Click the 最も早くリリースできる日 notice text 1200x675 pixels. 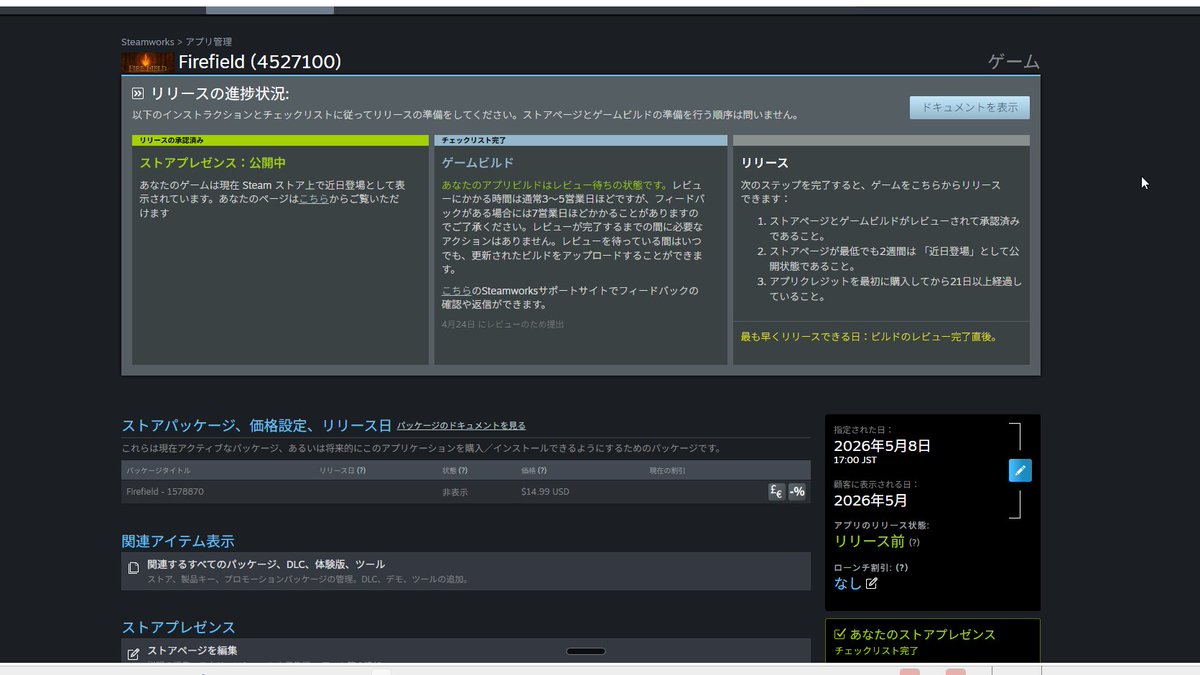point(869,336)
